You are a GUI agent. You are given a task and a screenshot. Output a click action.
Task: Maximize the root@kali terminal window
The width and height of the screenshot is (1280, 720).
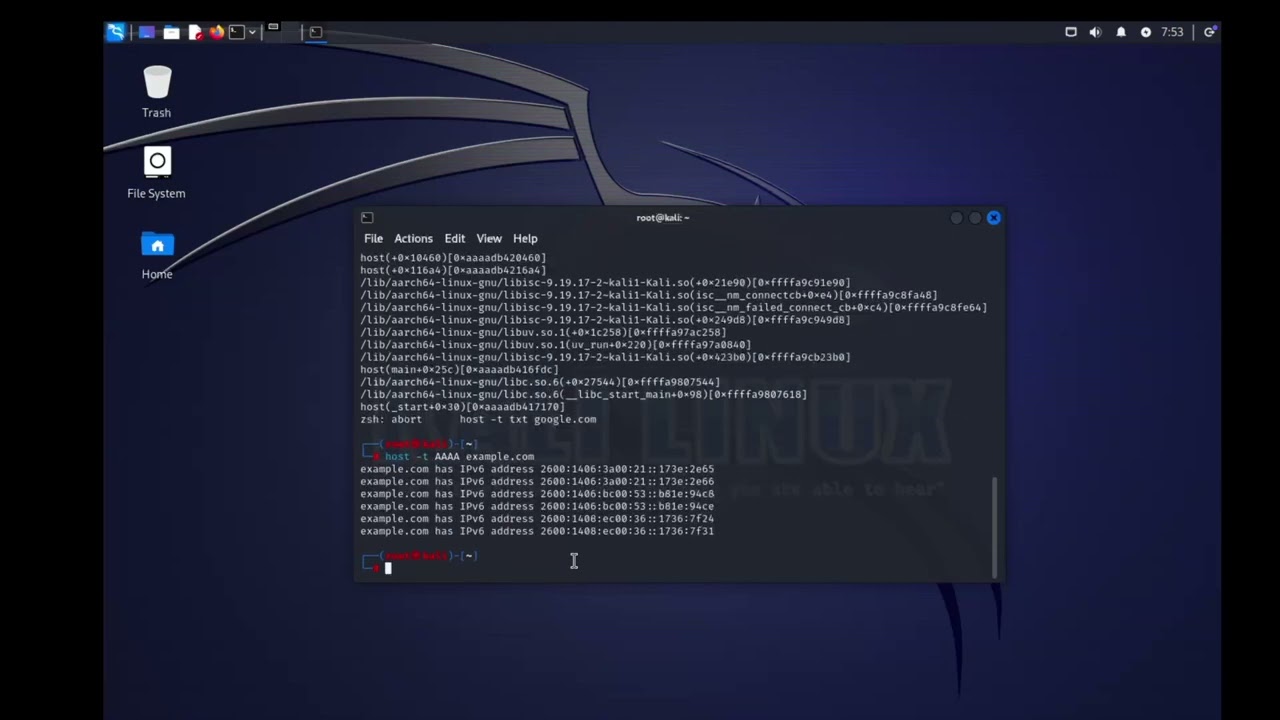click(x=975, y=217)
